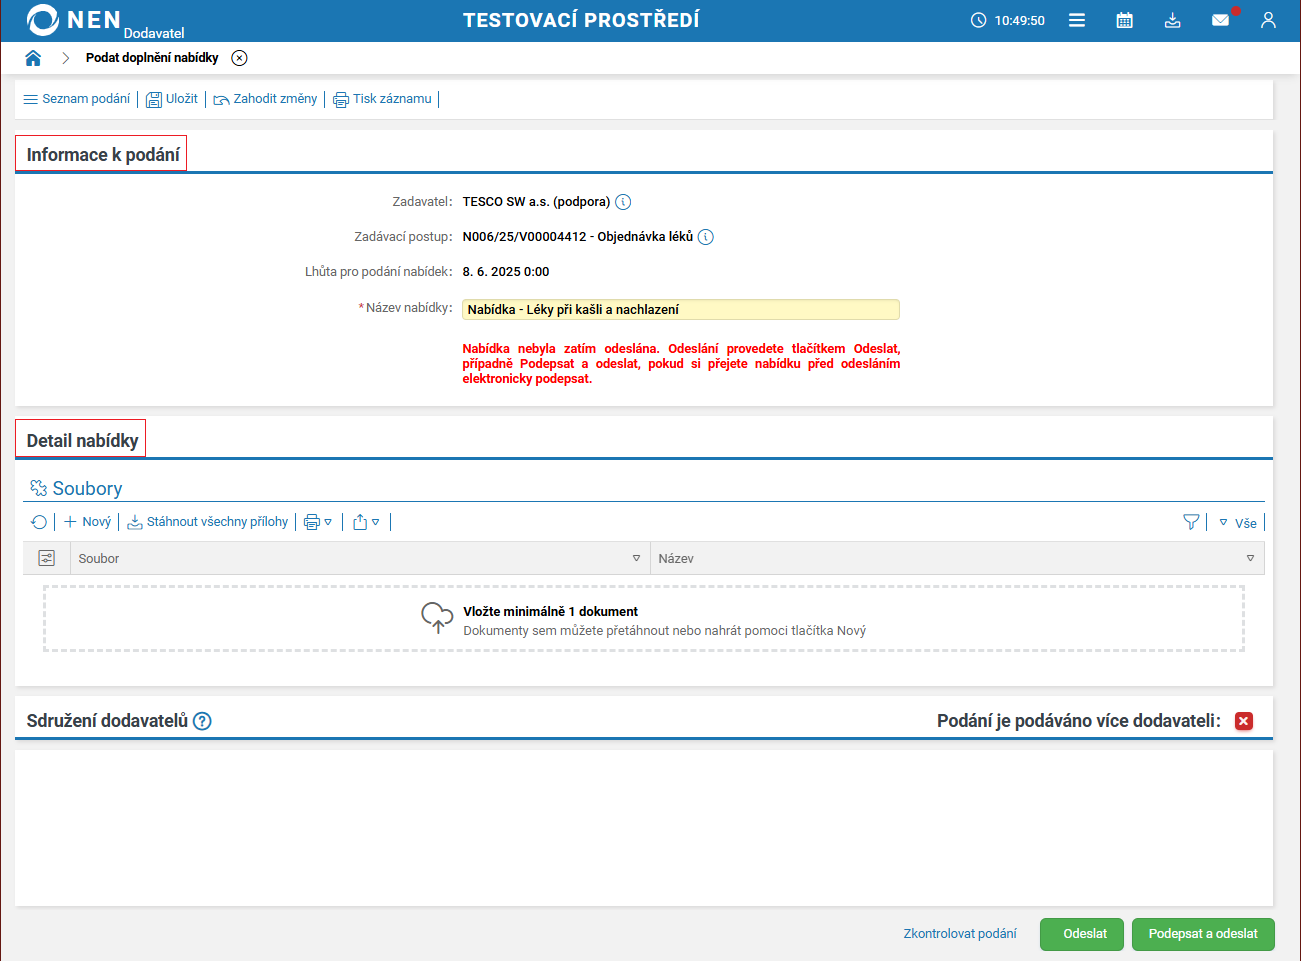
Task: Click the Soubory section title
Action: tap(87, 489)
